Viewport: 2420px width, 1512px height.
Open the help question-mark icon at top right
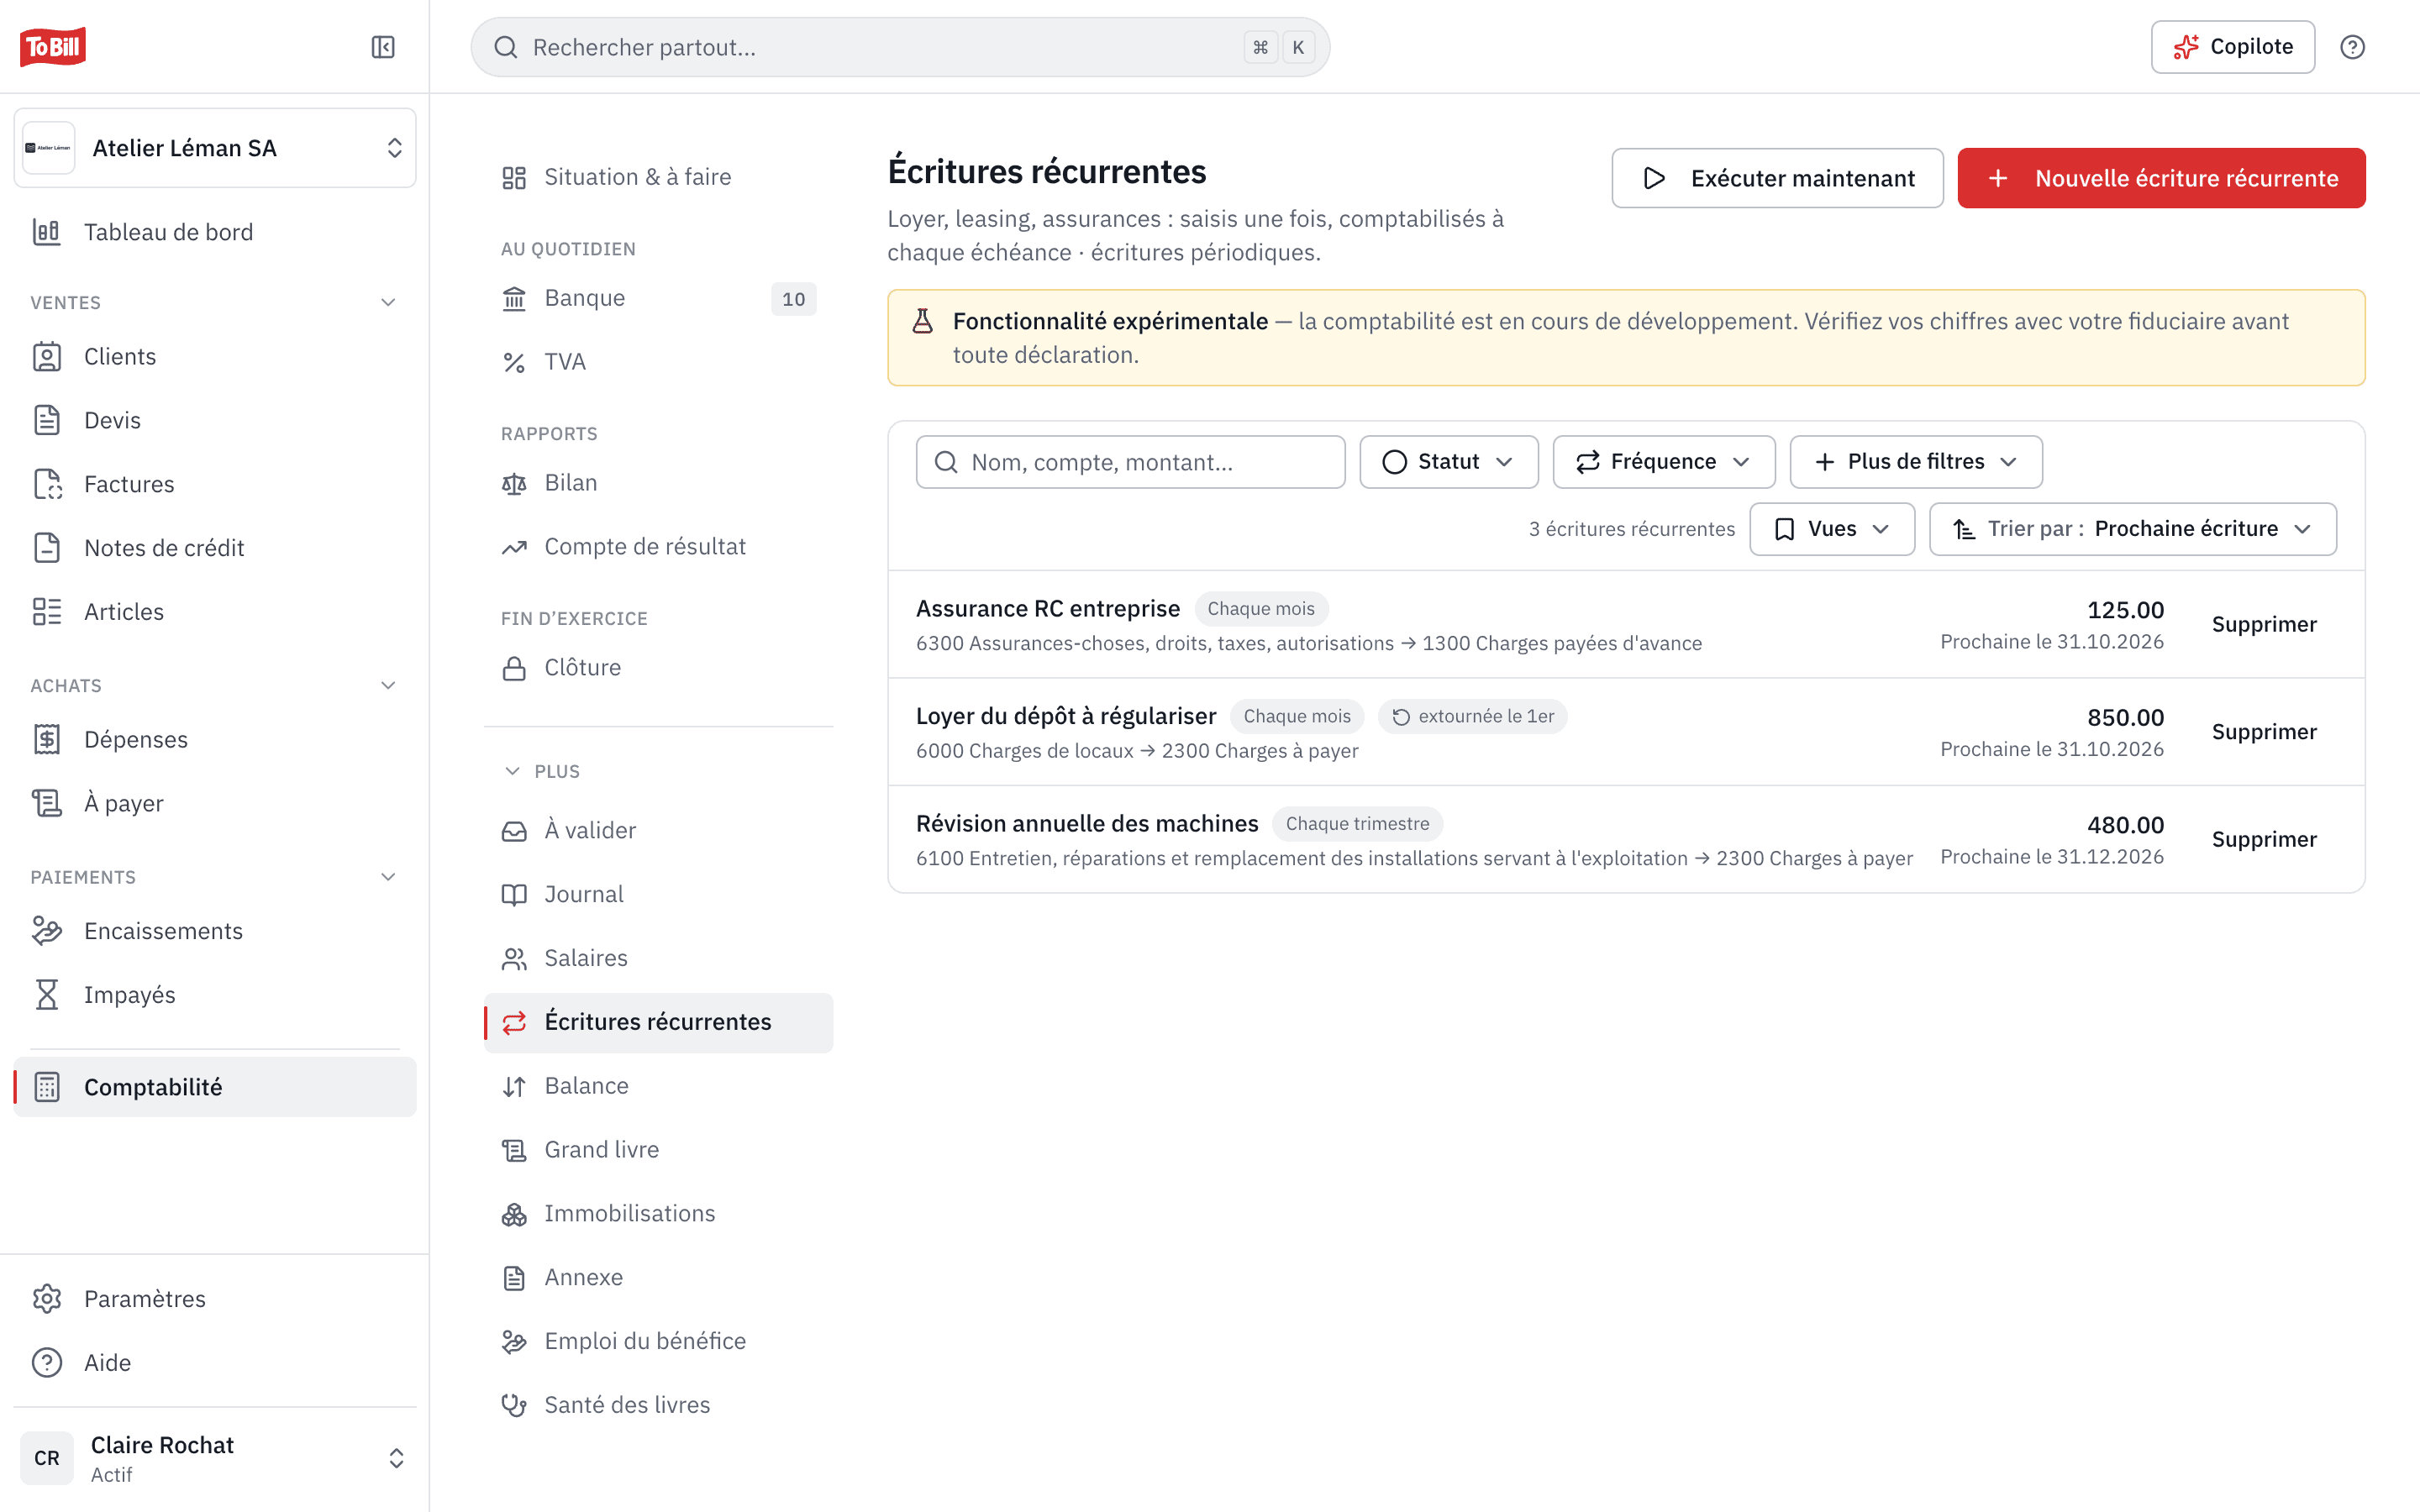click(x=2352, y=47)
